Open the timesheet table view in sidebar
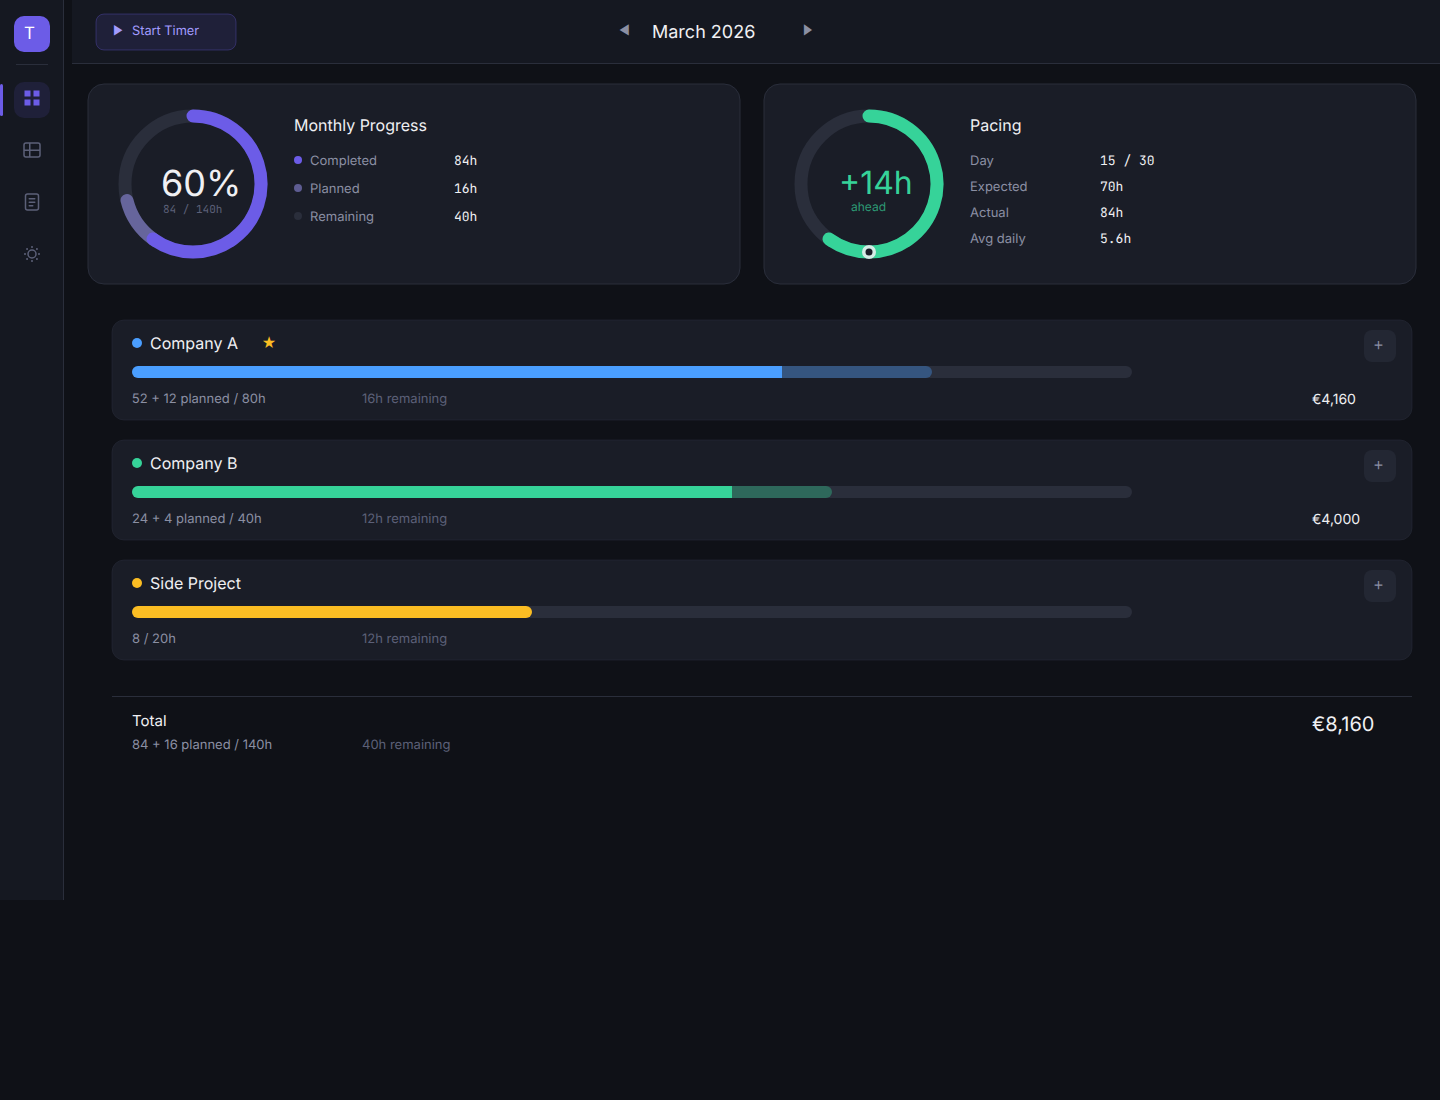Viewport: 1440px width, 1100px height. (31, 149)
